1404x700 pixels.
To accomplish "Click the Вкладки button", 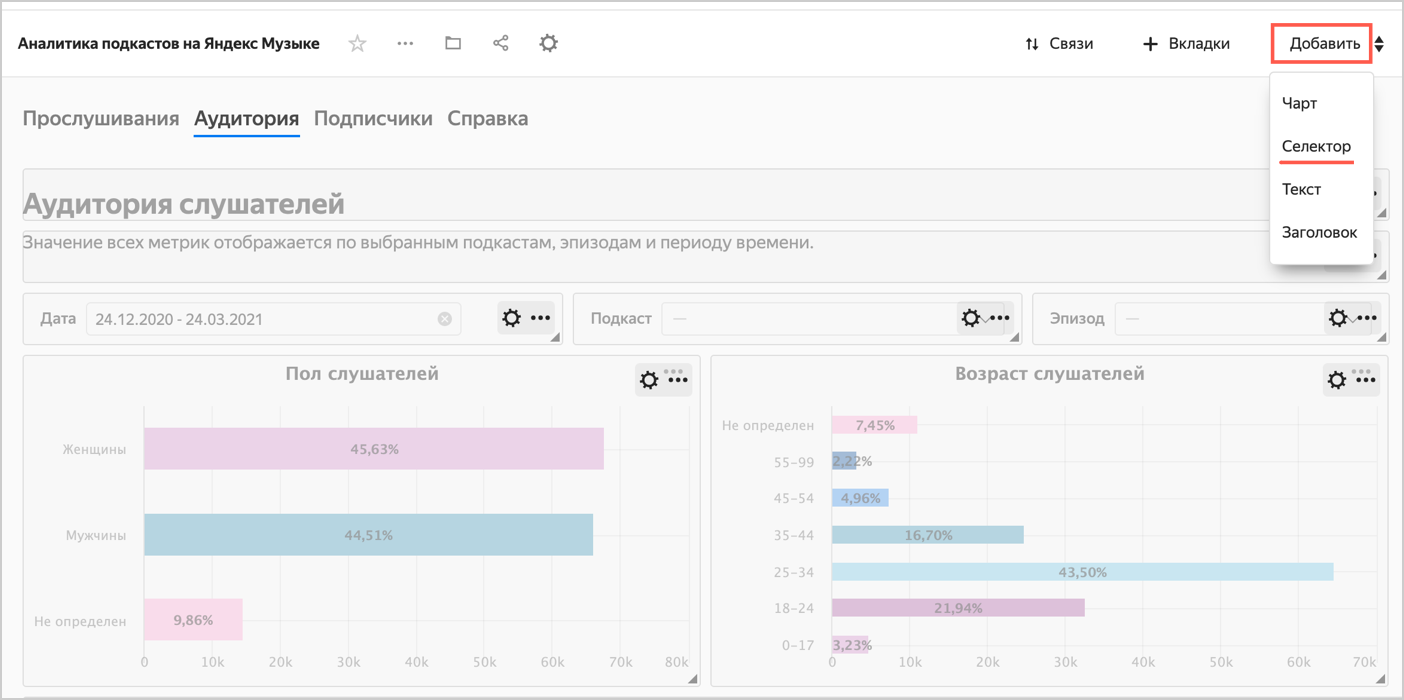I will pos(1186,44).
